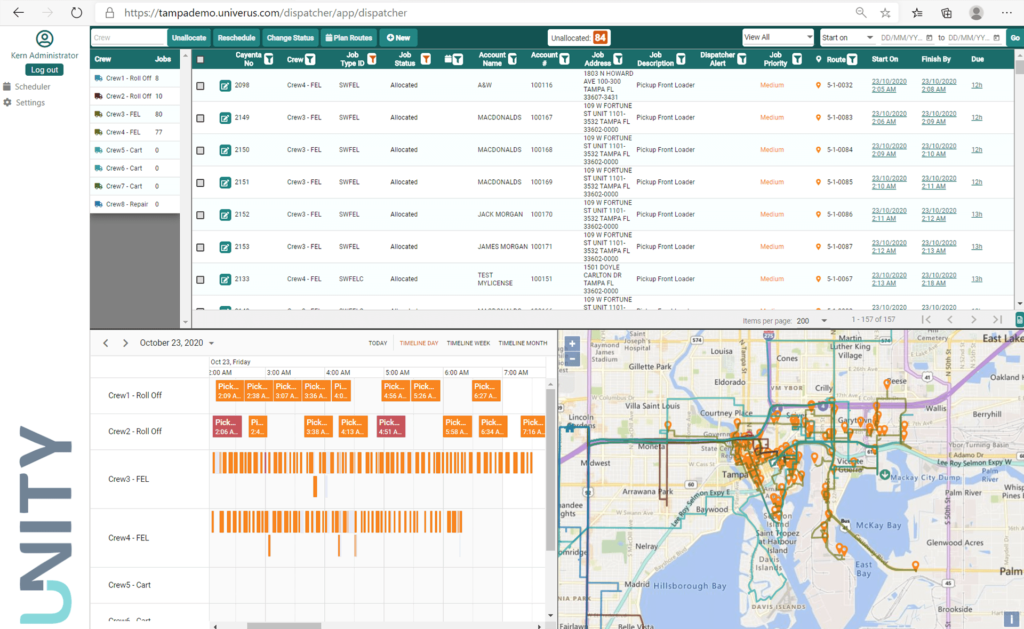Open edit icon for job 2098
1024x629 pixels.
point(225,86)
